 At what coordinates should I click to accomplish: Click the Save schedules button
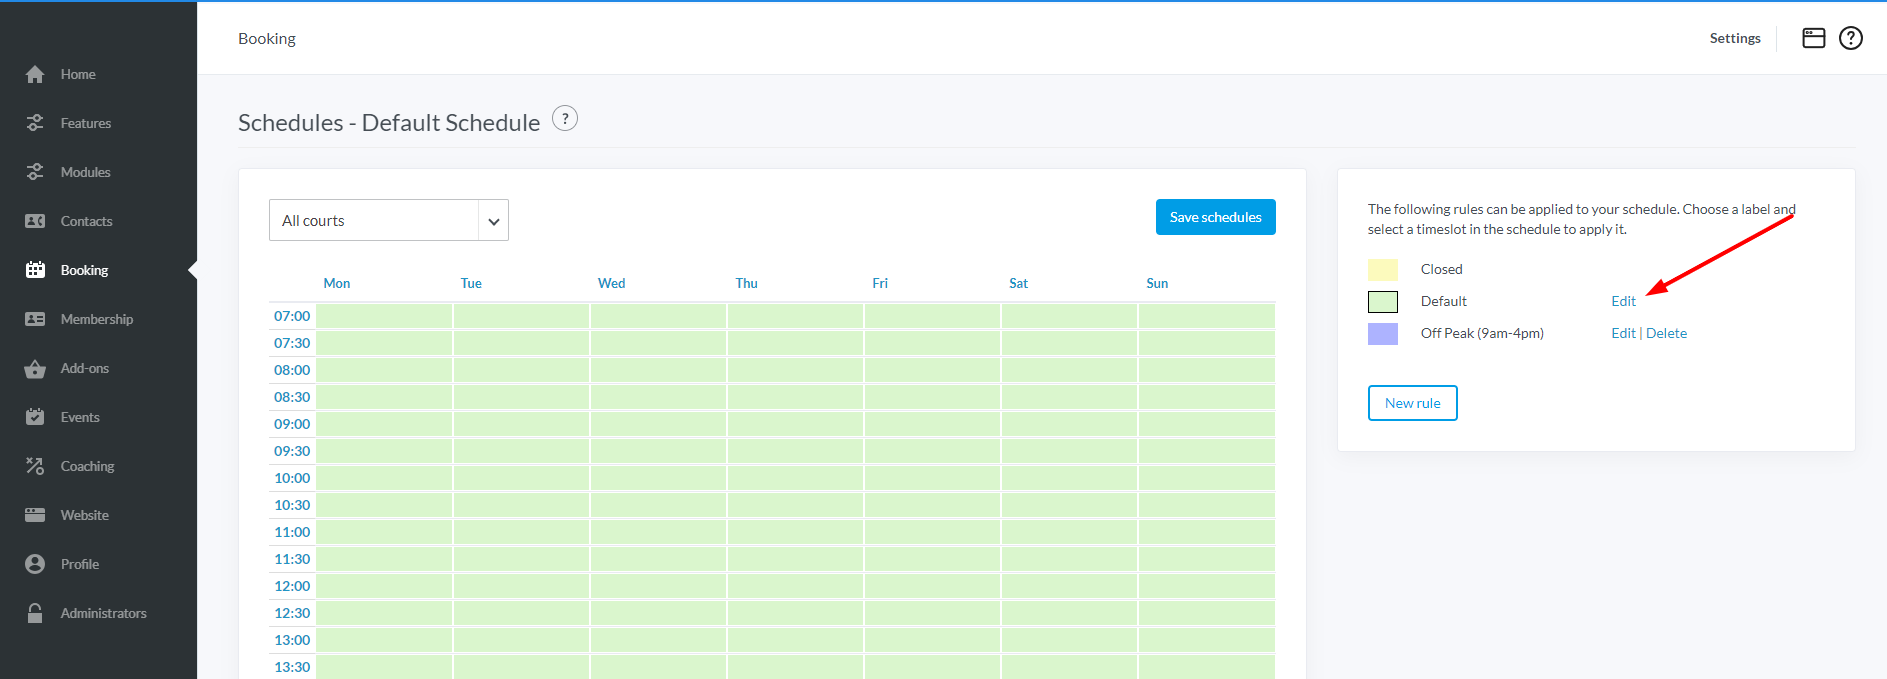[1215, 217]
